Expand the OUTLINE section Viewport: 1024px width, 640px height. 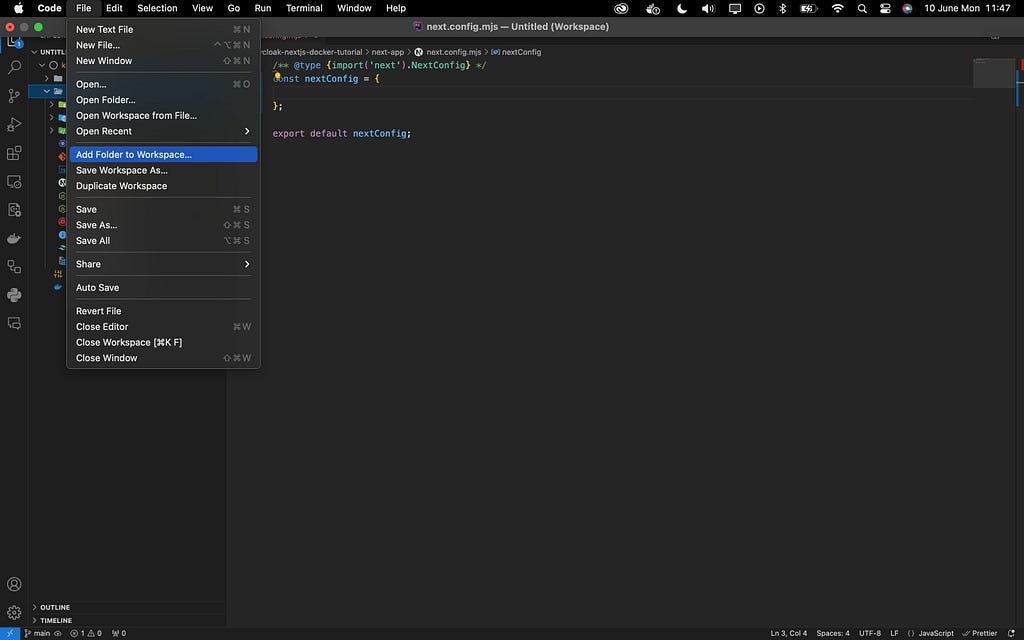click(128, 607)
